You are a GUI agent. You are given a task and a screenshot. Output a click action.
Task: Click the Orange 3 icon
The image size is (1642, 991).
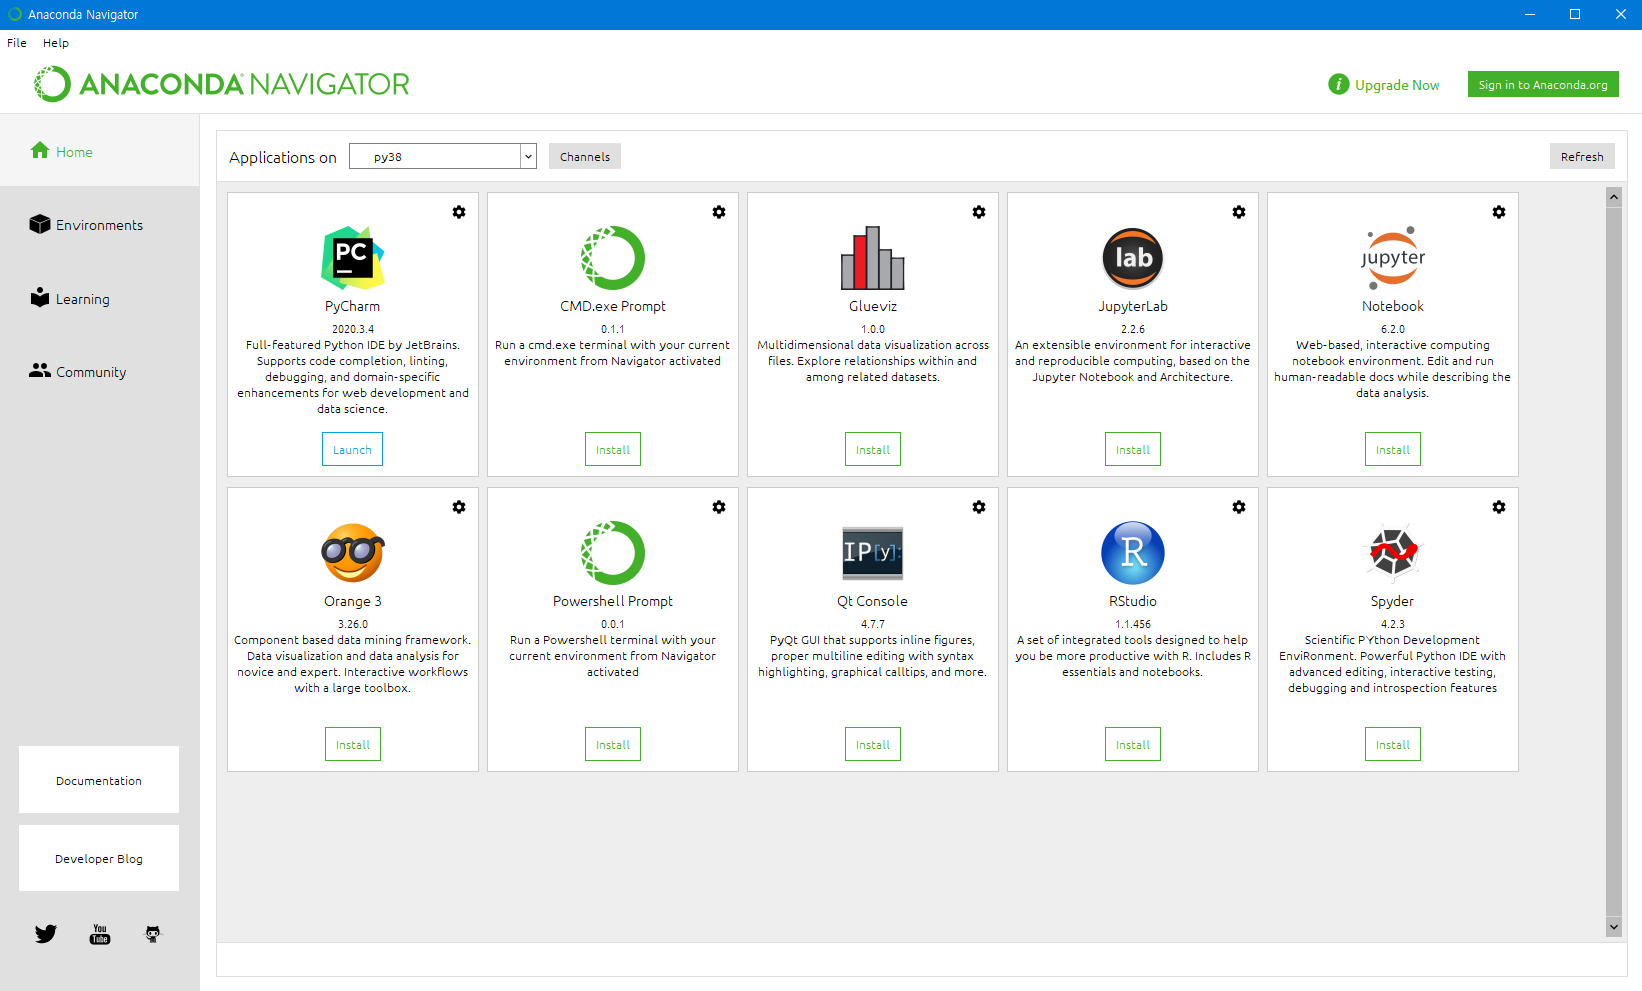pyautogui.click(x=353, y=553)
